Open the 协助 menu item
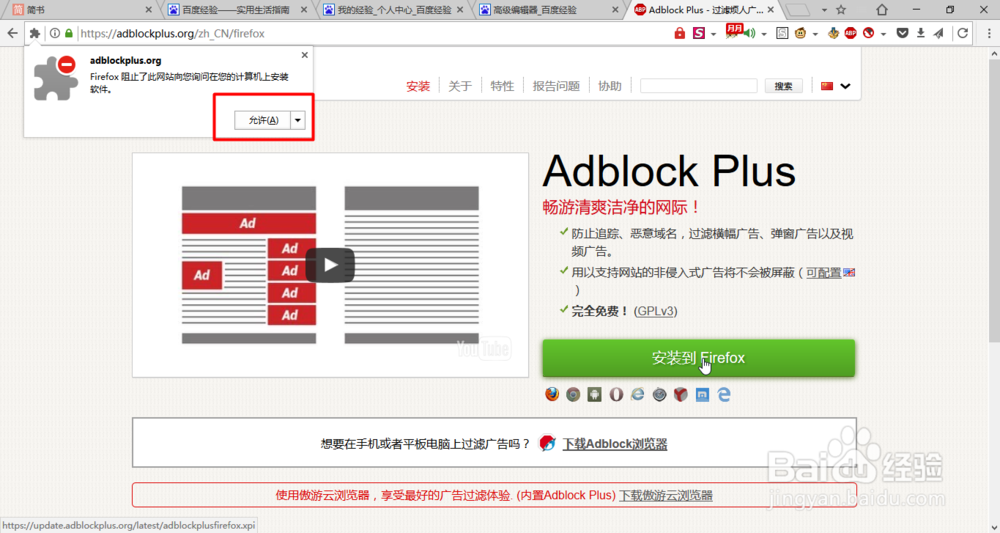This screenshot has width=1000, height=533. (610, 86)
